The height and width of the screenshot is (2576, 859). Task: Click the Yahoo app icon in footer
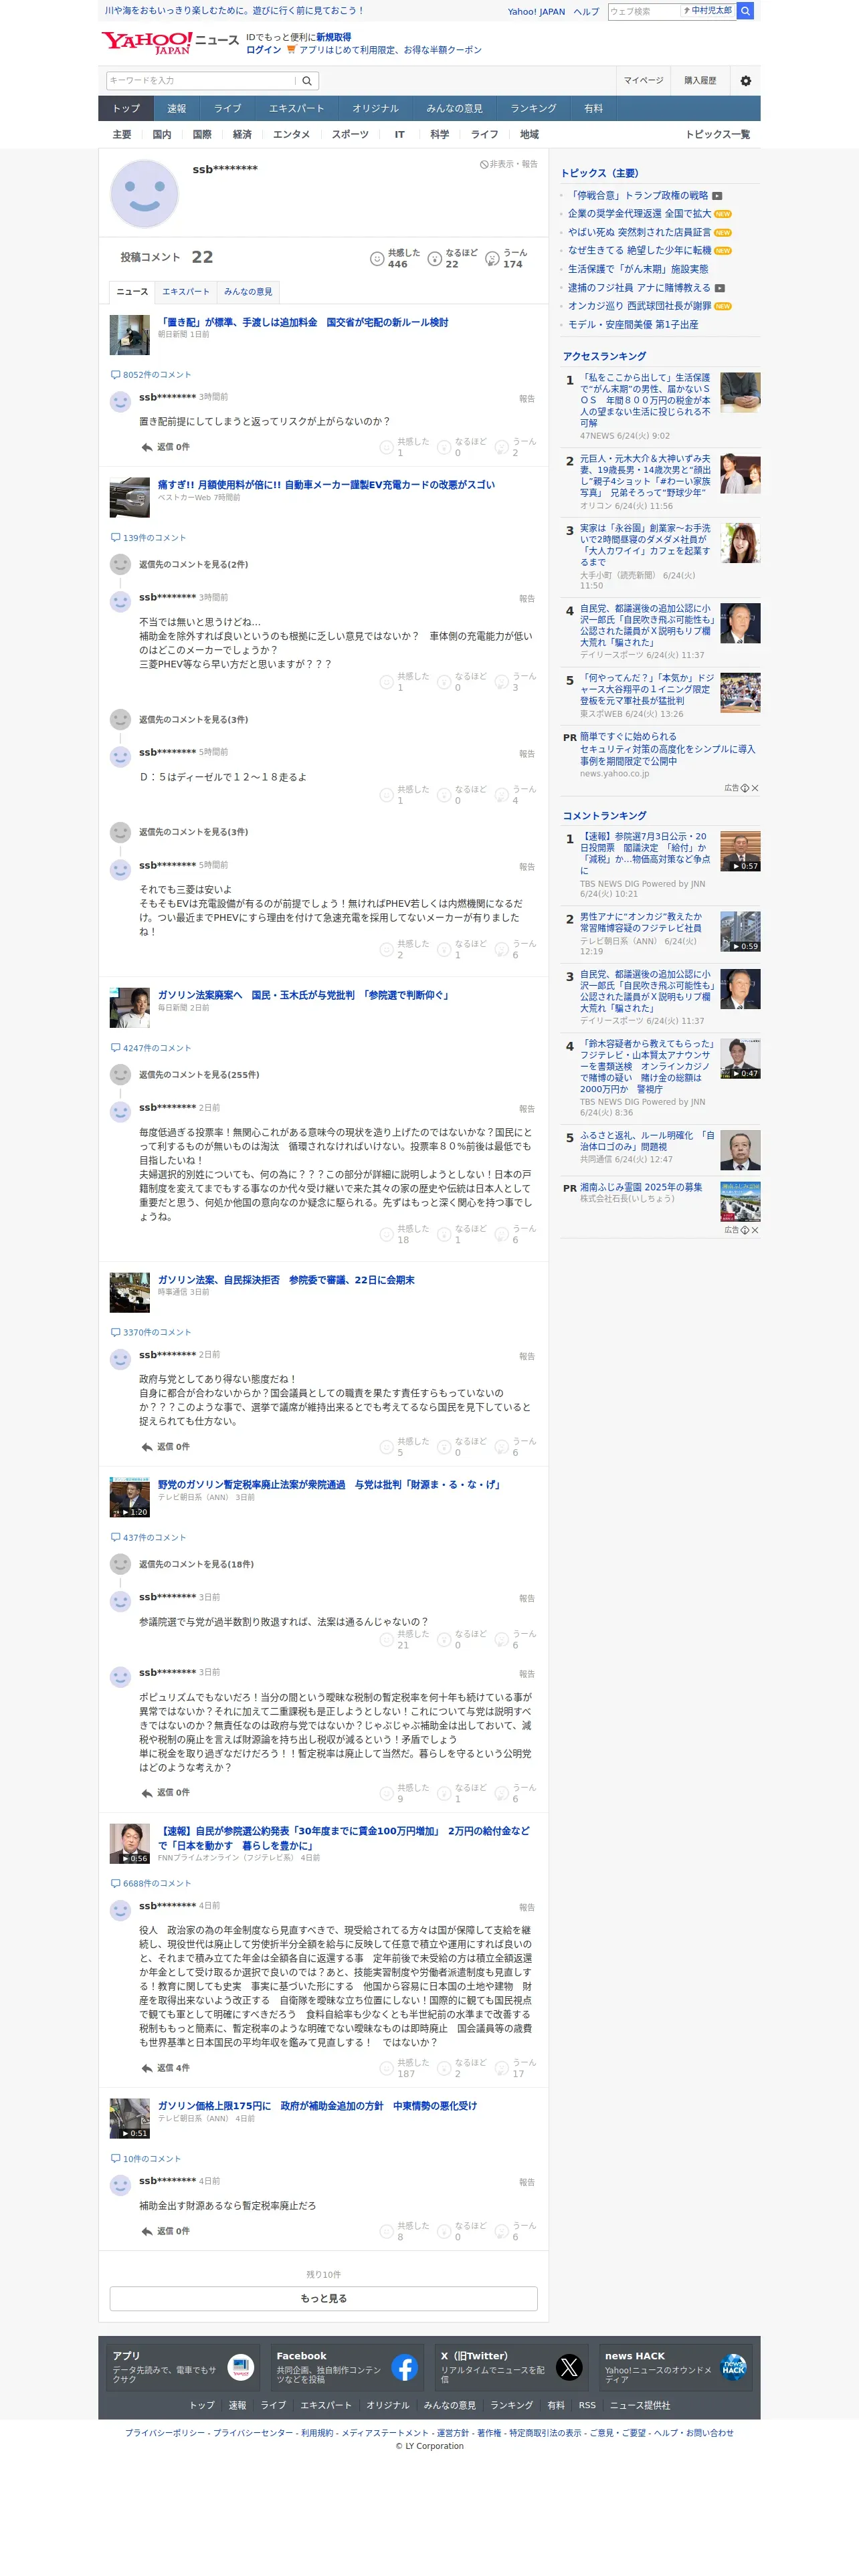coord(241,2367)
